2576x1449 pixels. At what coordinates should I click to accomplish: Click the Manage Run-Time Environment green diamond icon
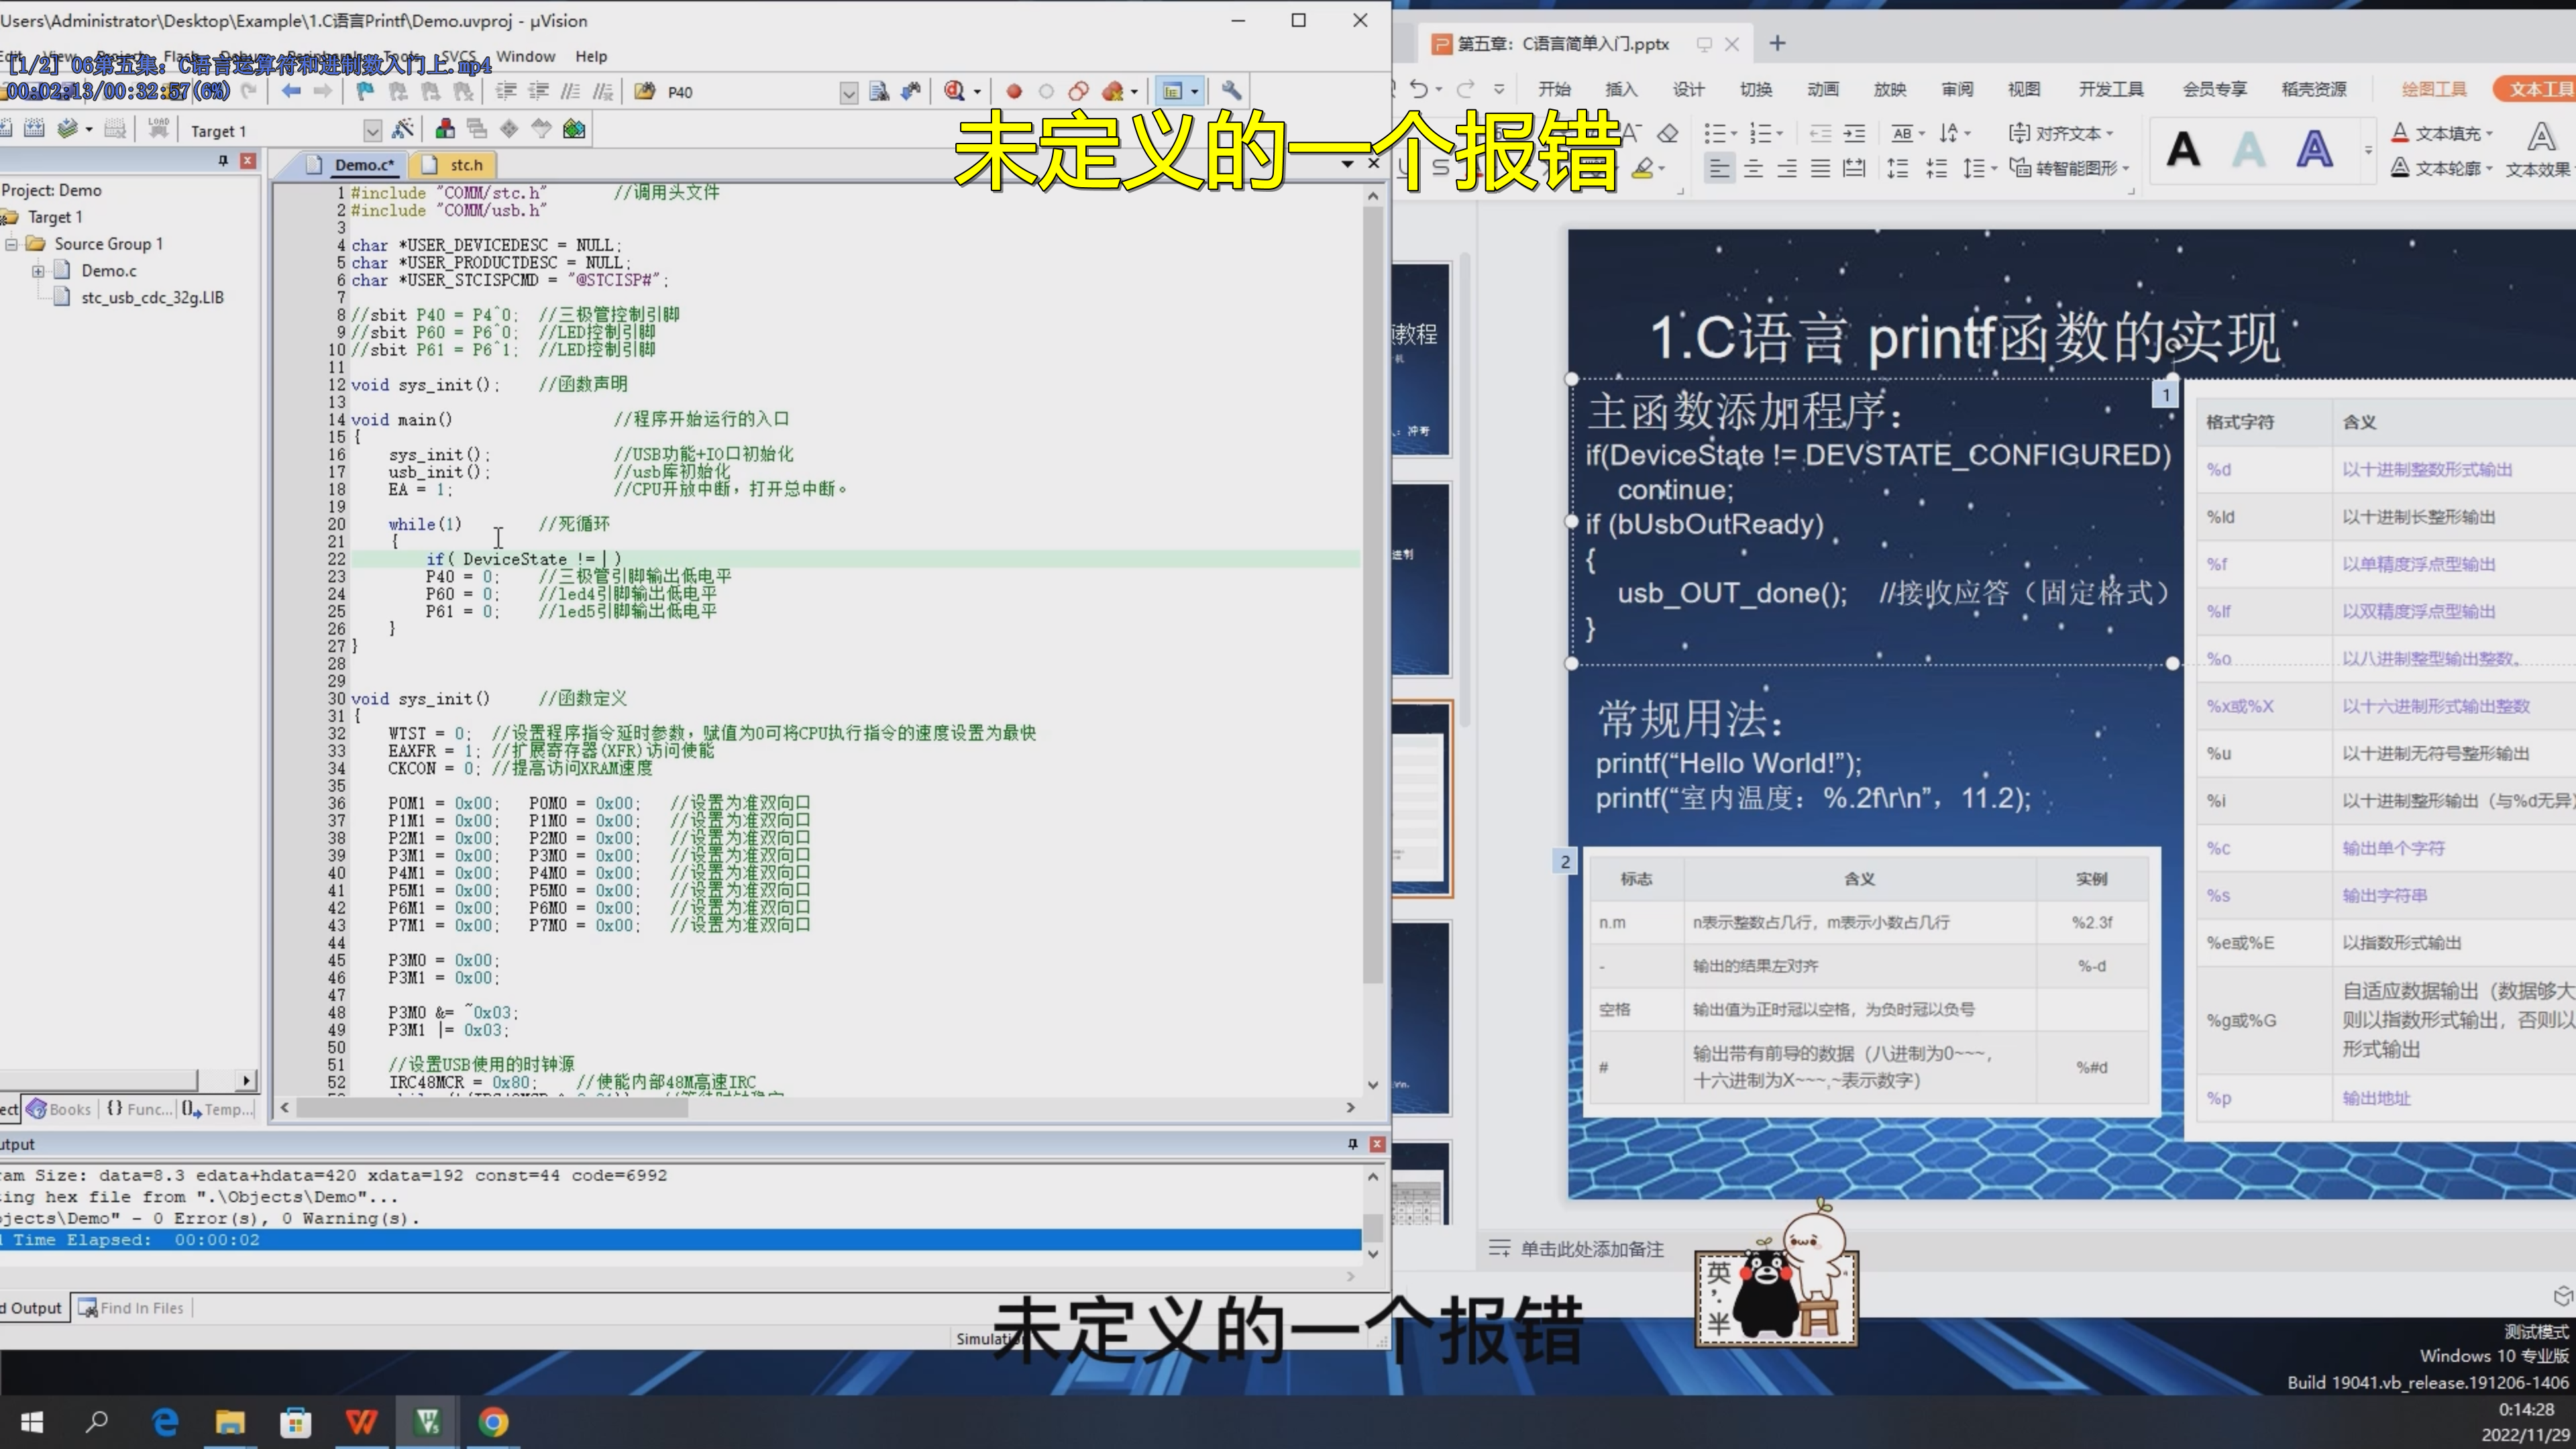pyautogui.click(x=574, y=129)
